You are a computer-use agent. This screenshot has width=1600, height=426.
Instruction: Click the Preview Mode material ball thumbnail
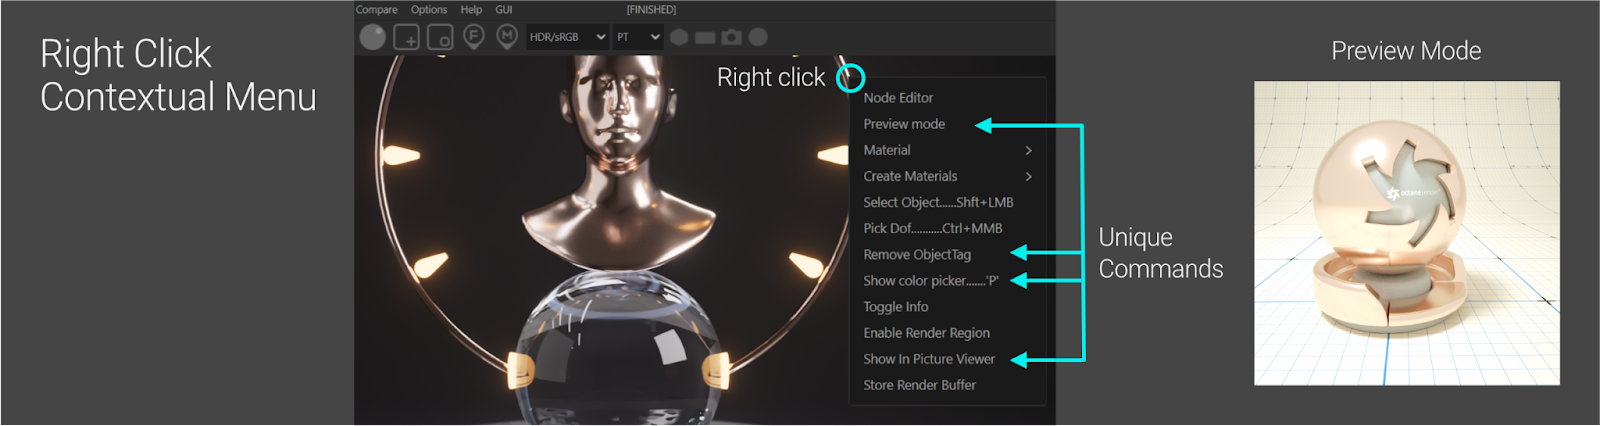click(x=1406, y=233)
